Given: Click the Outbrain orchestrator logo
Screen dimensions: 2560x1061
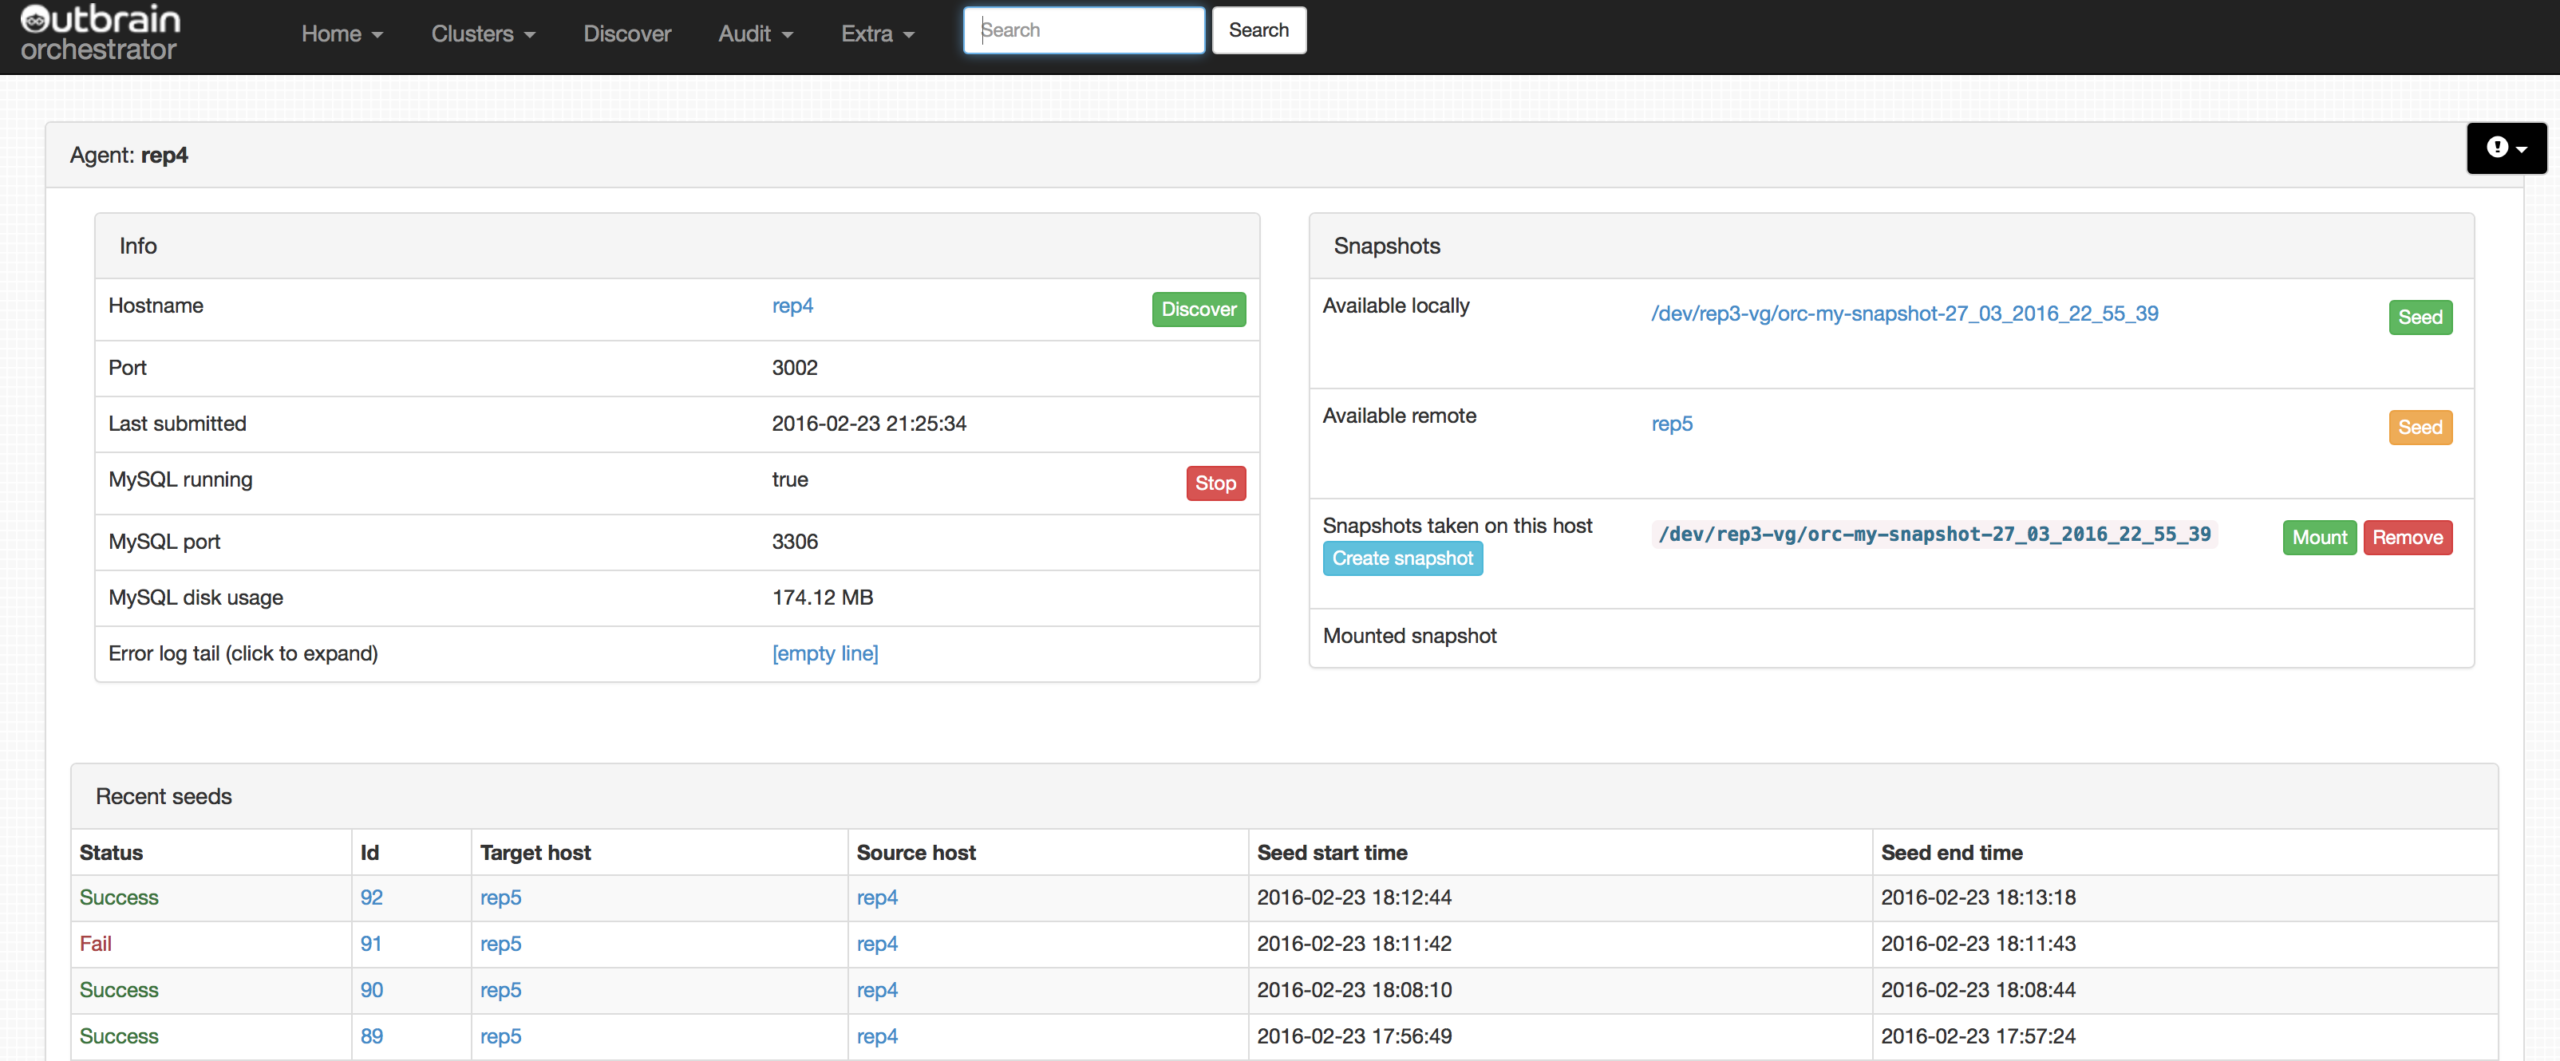Looking at the screenshot, I should click(x=100, y=34).
